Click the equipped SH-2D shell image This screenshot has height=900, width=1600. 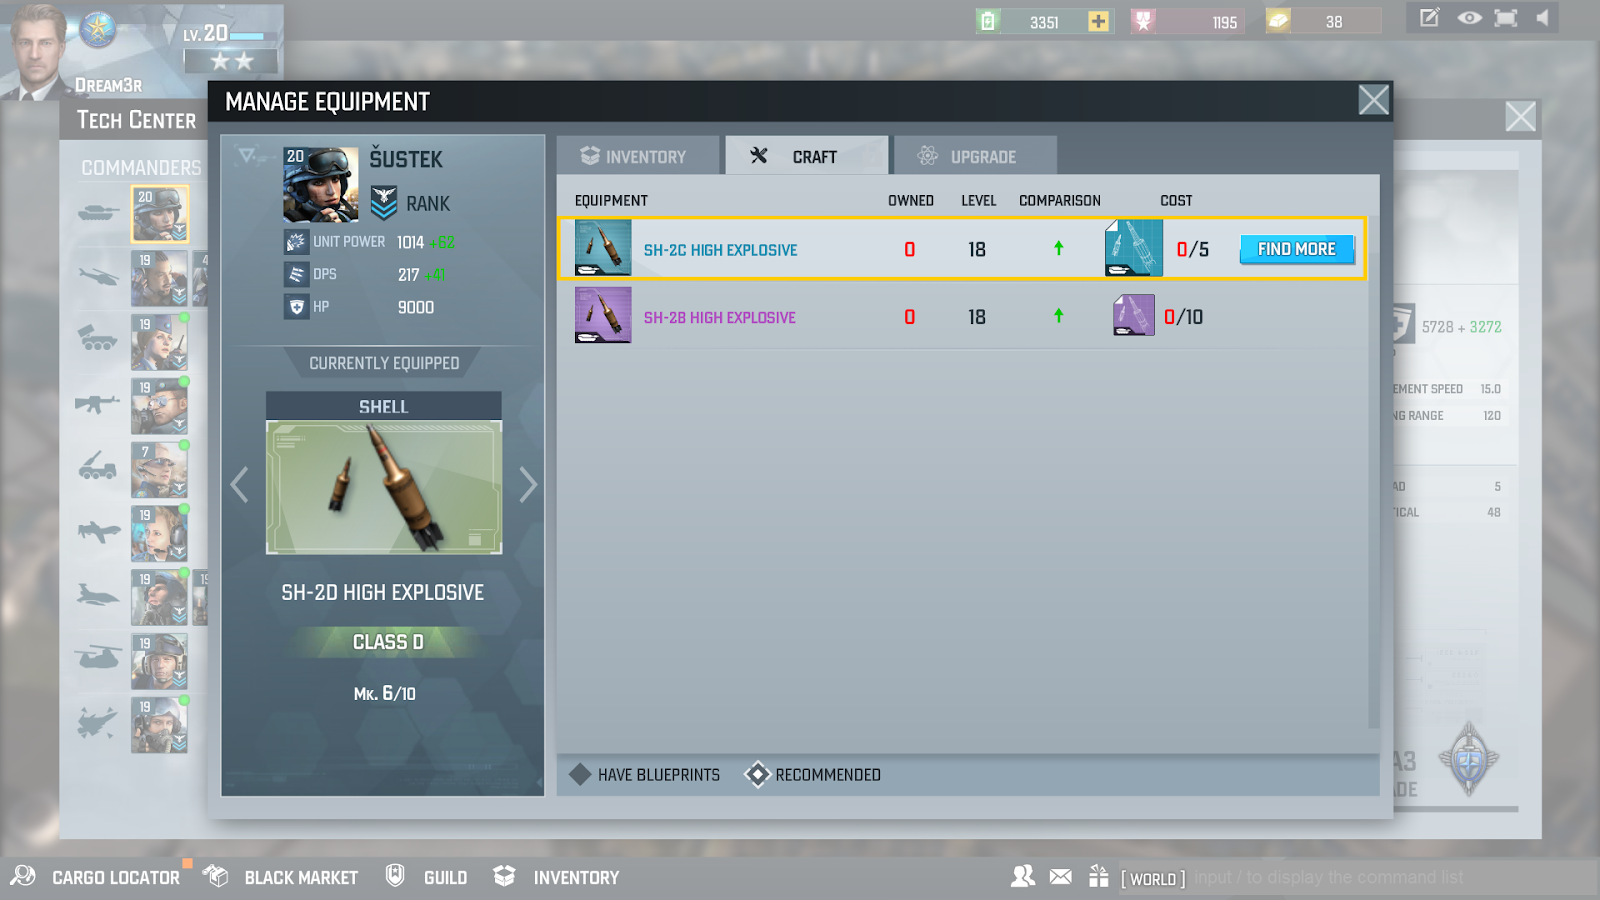coord(384,487)
